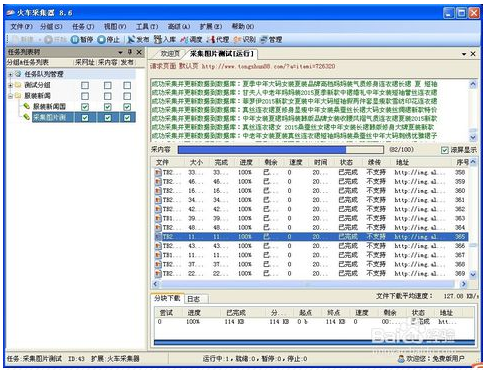Click log area scroll up arrow
The image size is (485, 370).
pos(473,84)
